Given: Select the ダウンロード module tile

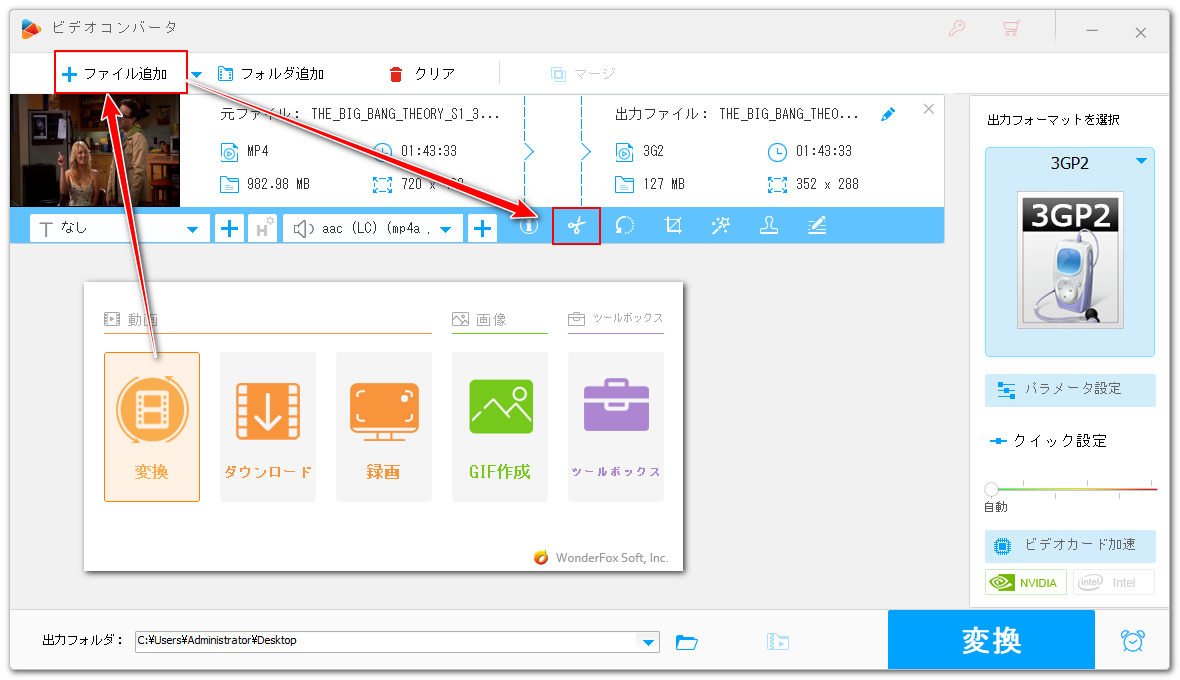Looking at the screenshot, I should pyautogui.click(x=268, y=427).
